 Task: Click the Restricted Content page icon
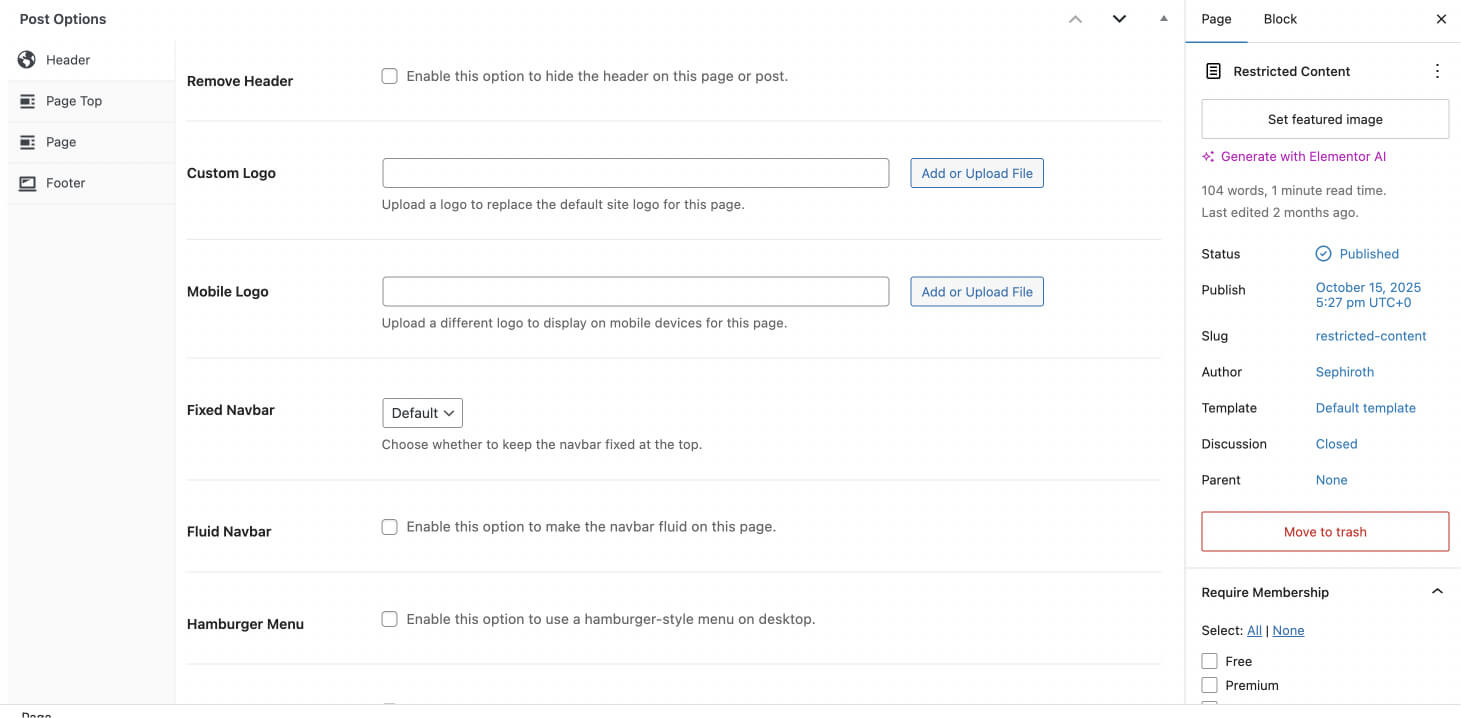pos(1213,71)
